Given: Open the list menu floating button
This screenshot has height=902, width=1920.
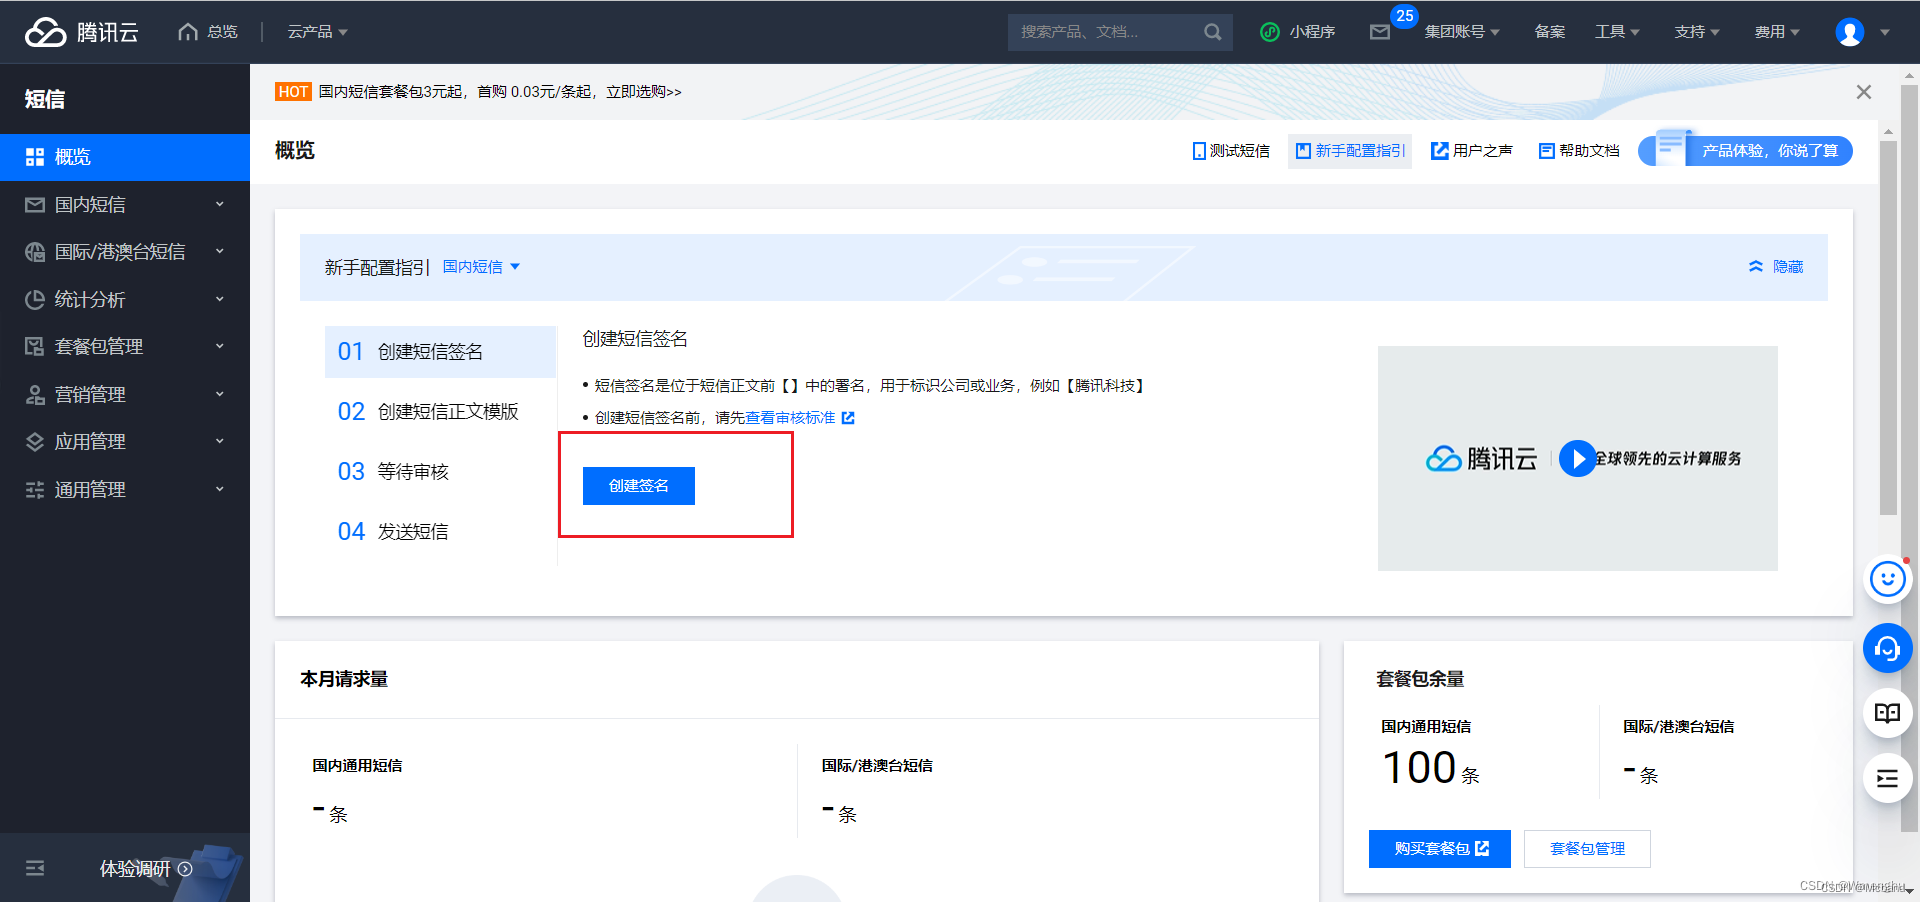Looking at the screenshot, I should click(1888, 778).
